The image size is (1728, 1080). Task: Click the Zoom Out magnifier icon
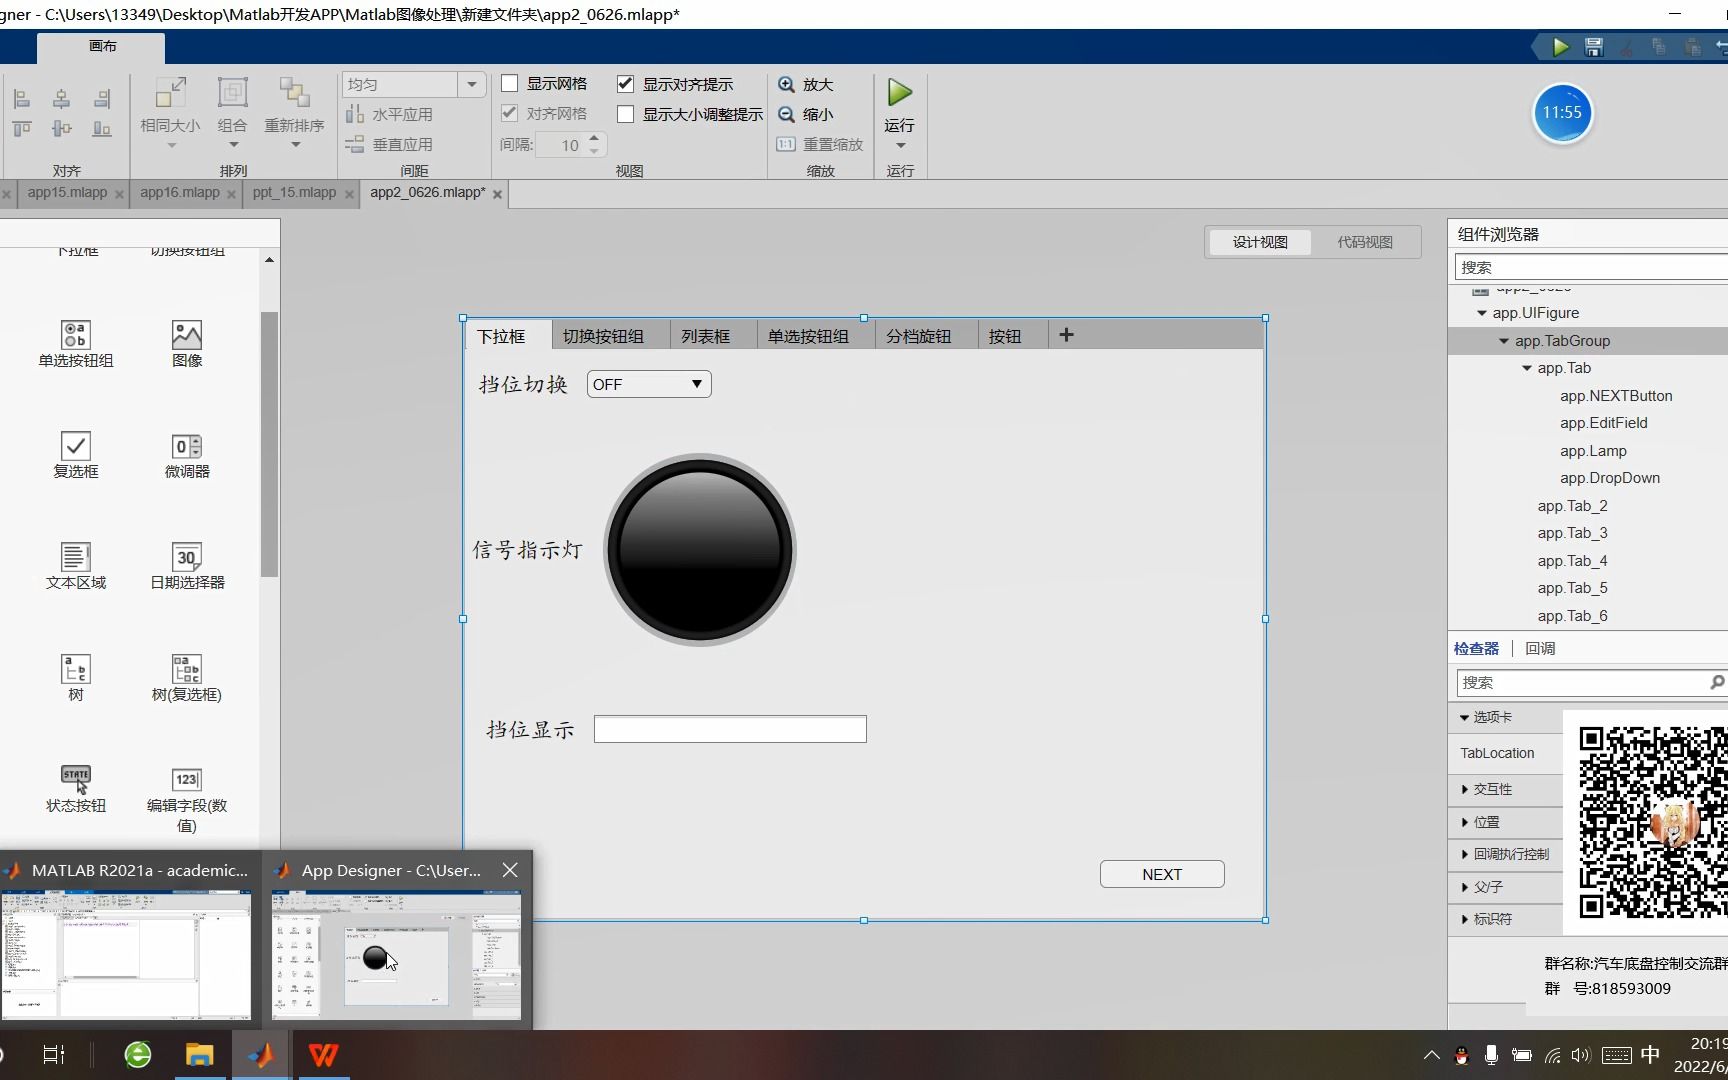pyautogui.click(x=787, y=115)
